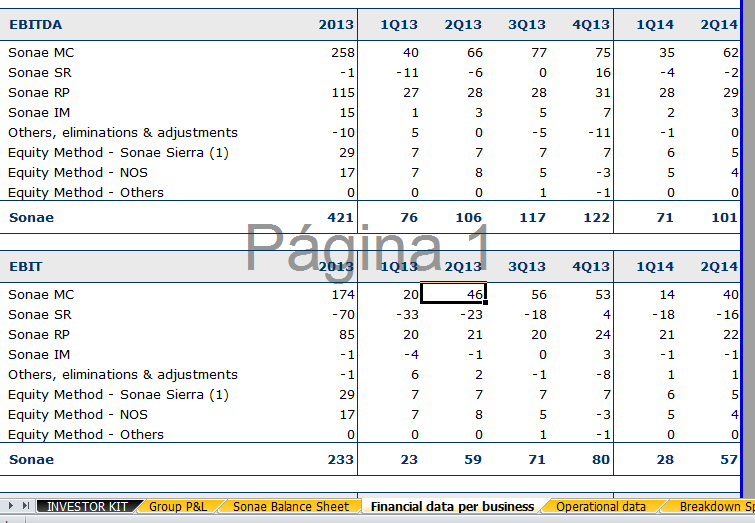Select Sonae SR label in EBITDA table
Screen dimensions: 755x523
pyautogui.click(x=39, y=73)
